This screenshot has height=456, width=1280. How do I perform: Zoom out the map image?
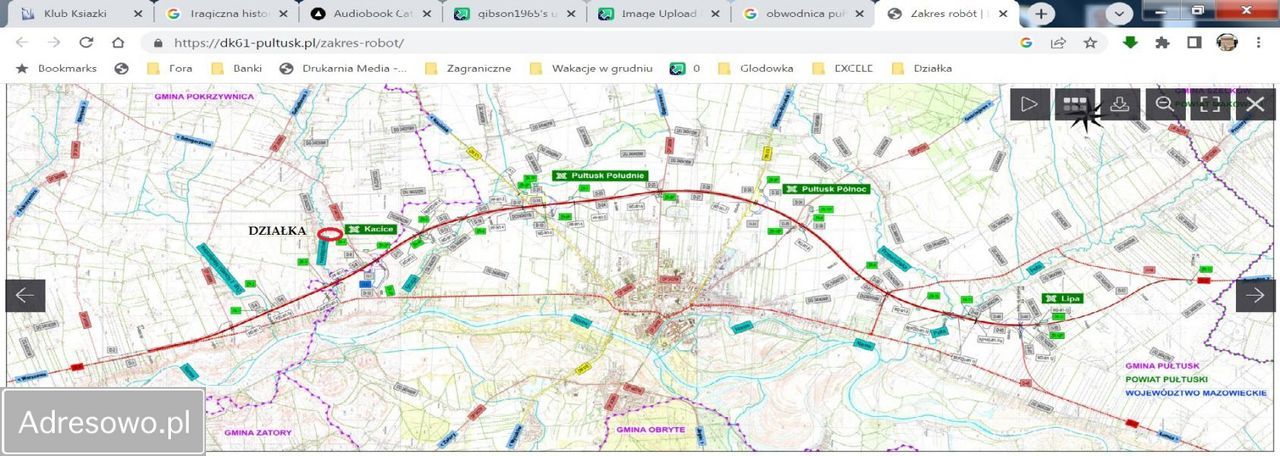(1165, 104)
